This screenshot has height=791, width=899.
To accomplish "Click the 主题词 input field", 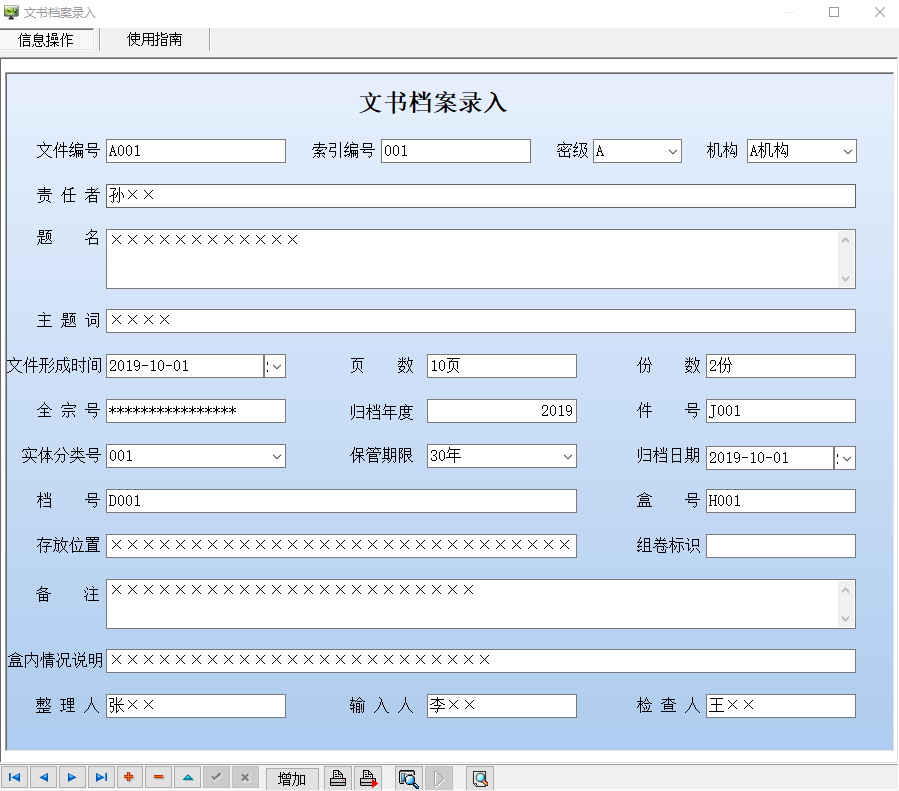I will click(480, 321).
